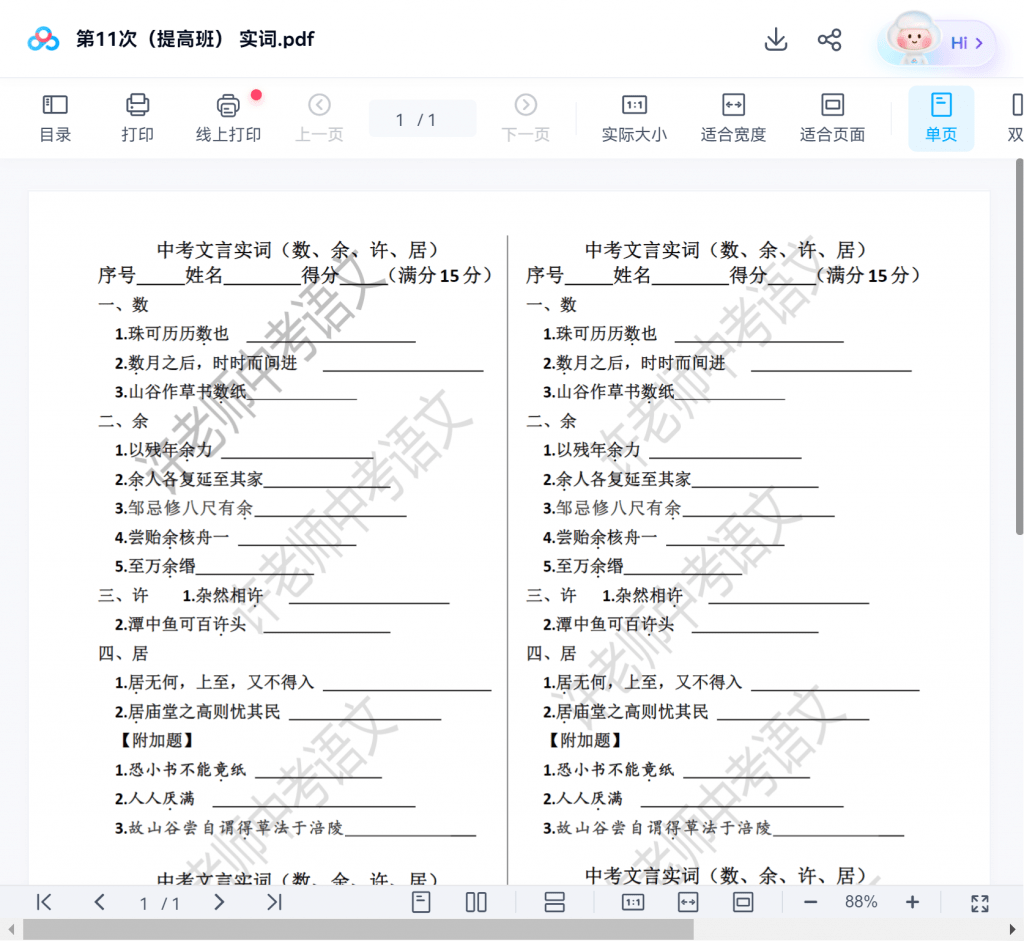The image size is (1024, 941).
Task: Click right column text 4.尝贻余核舟一
Action: [600, 537]
